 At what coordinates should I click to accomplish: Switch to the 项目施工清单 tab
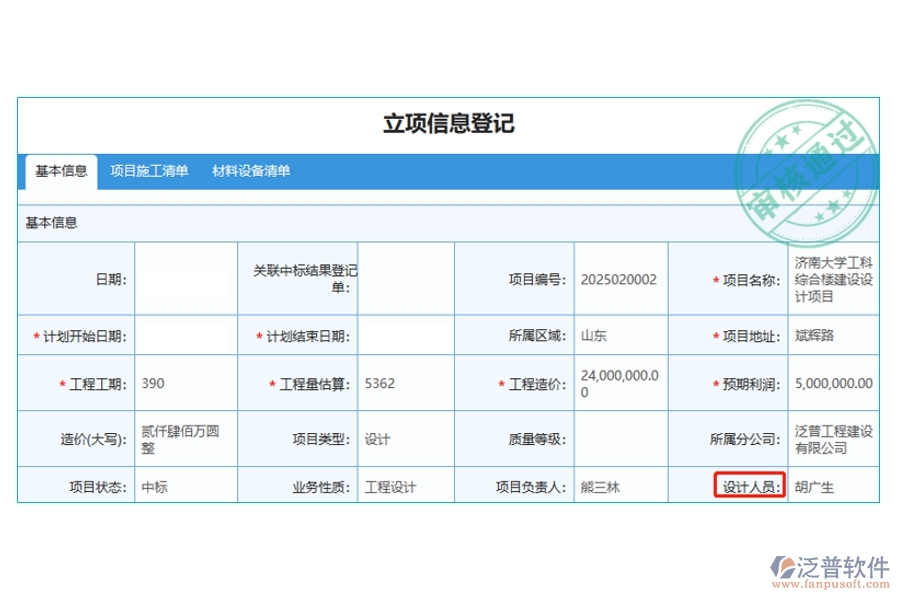point(150,171)
